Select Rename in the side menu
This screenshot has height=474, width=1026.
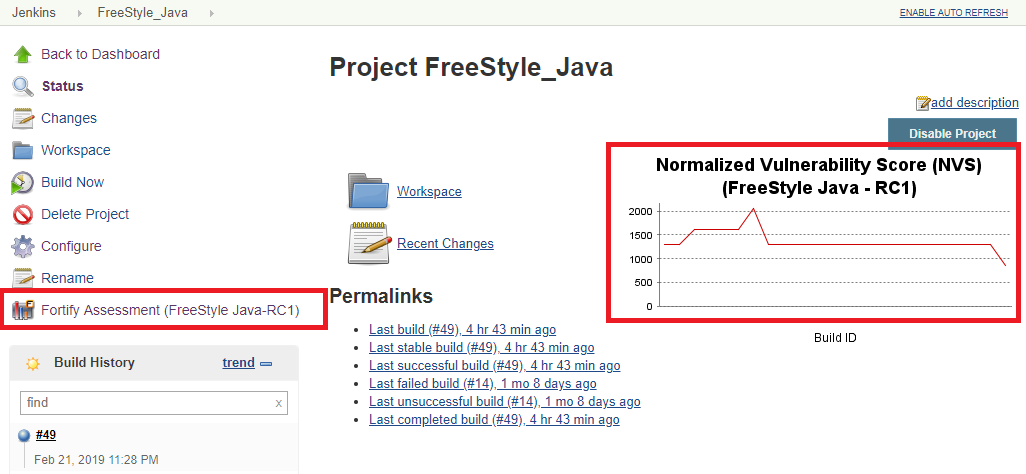67,278
